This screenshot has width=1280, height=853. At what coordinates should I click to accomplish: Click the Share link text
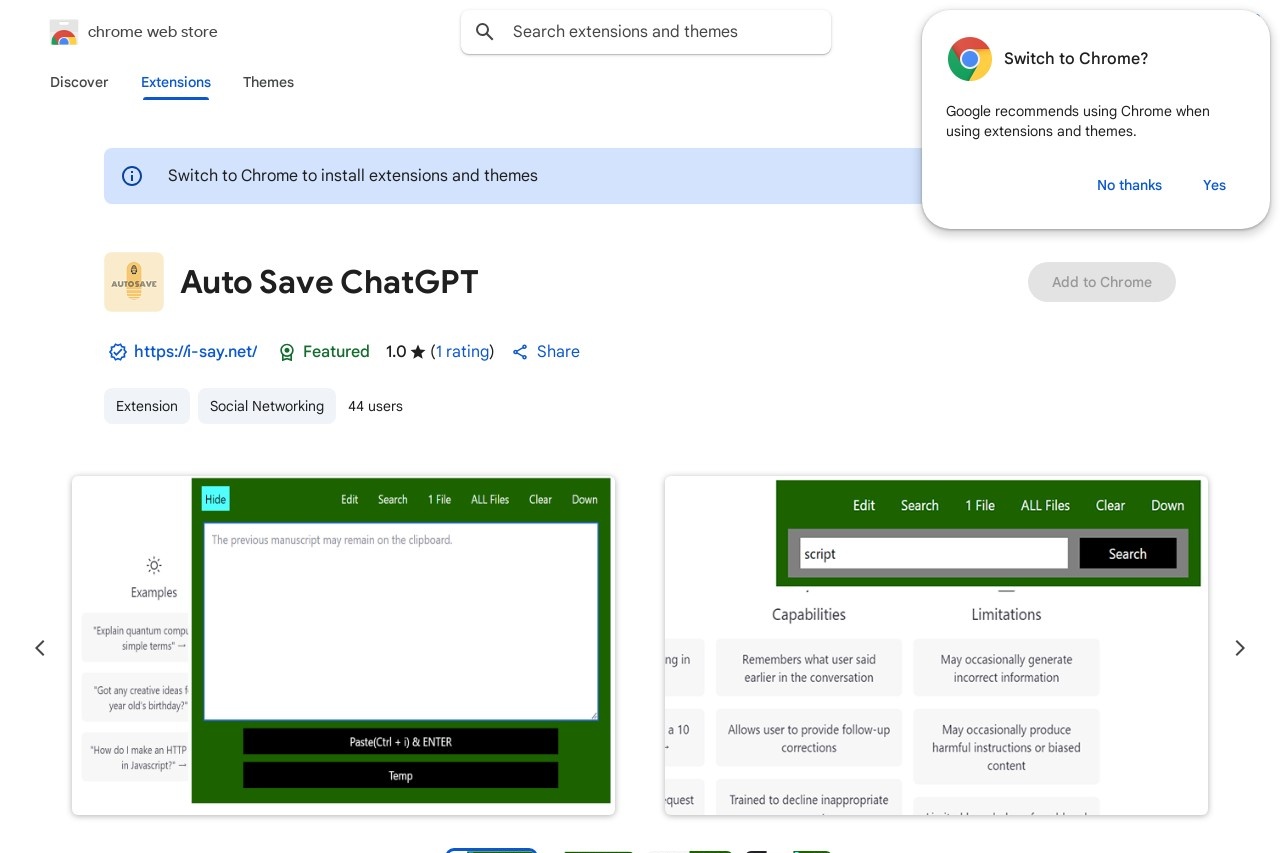(x=558, y=352)
